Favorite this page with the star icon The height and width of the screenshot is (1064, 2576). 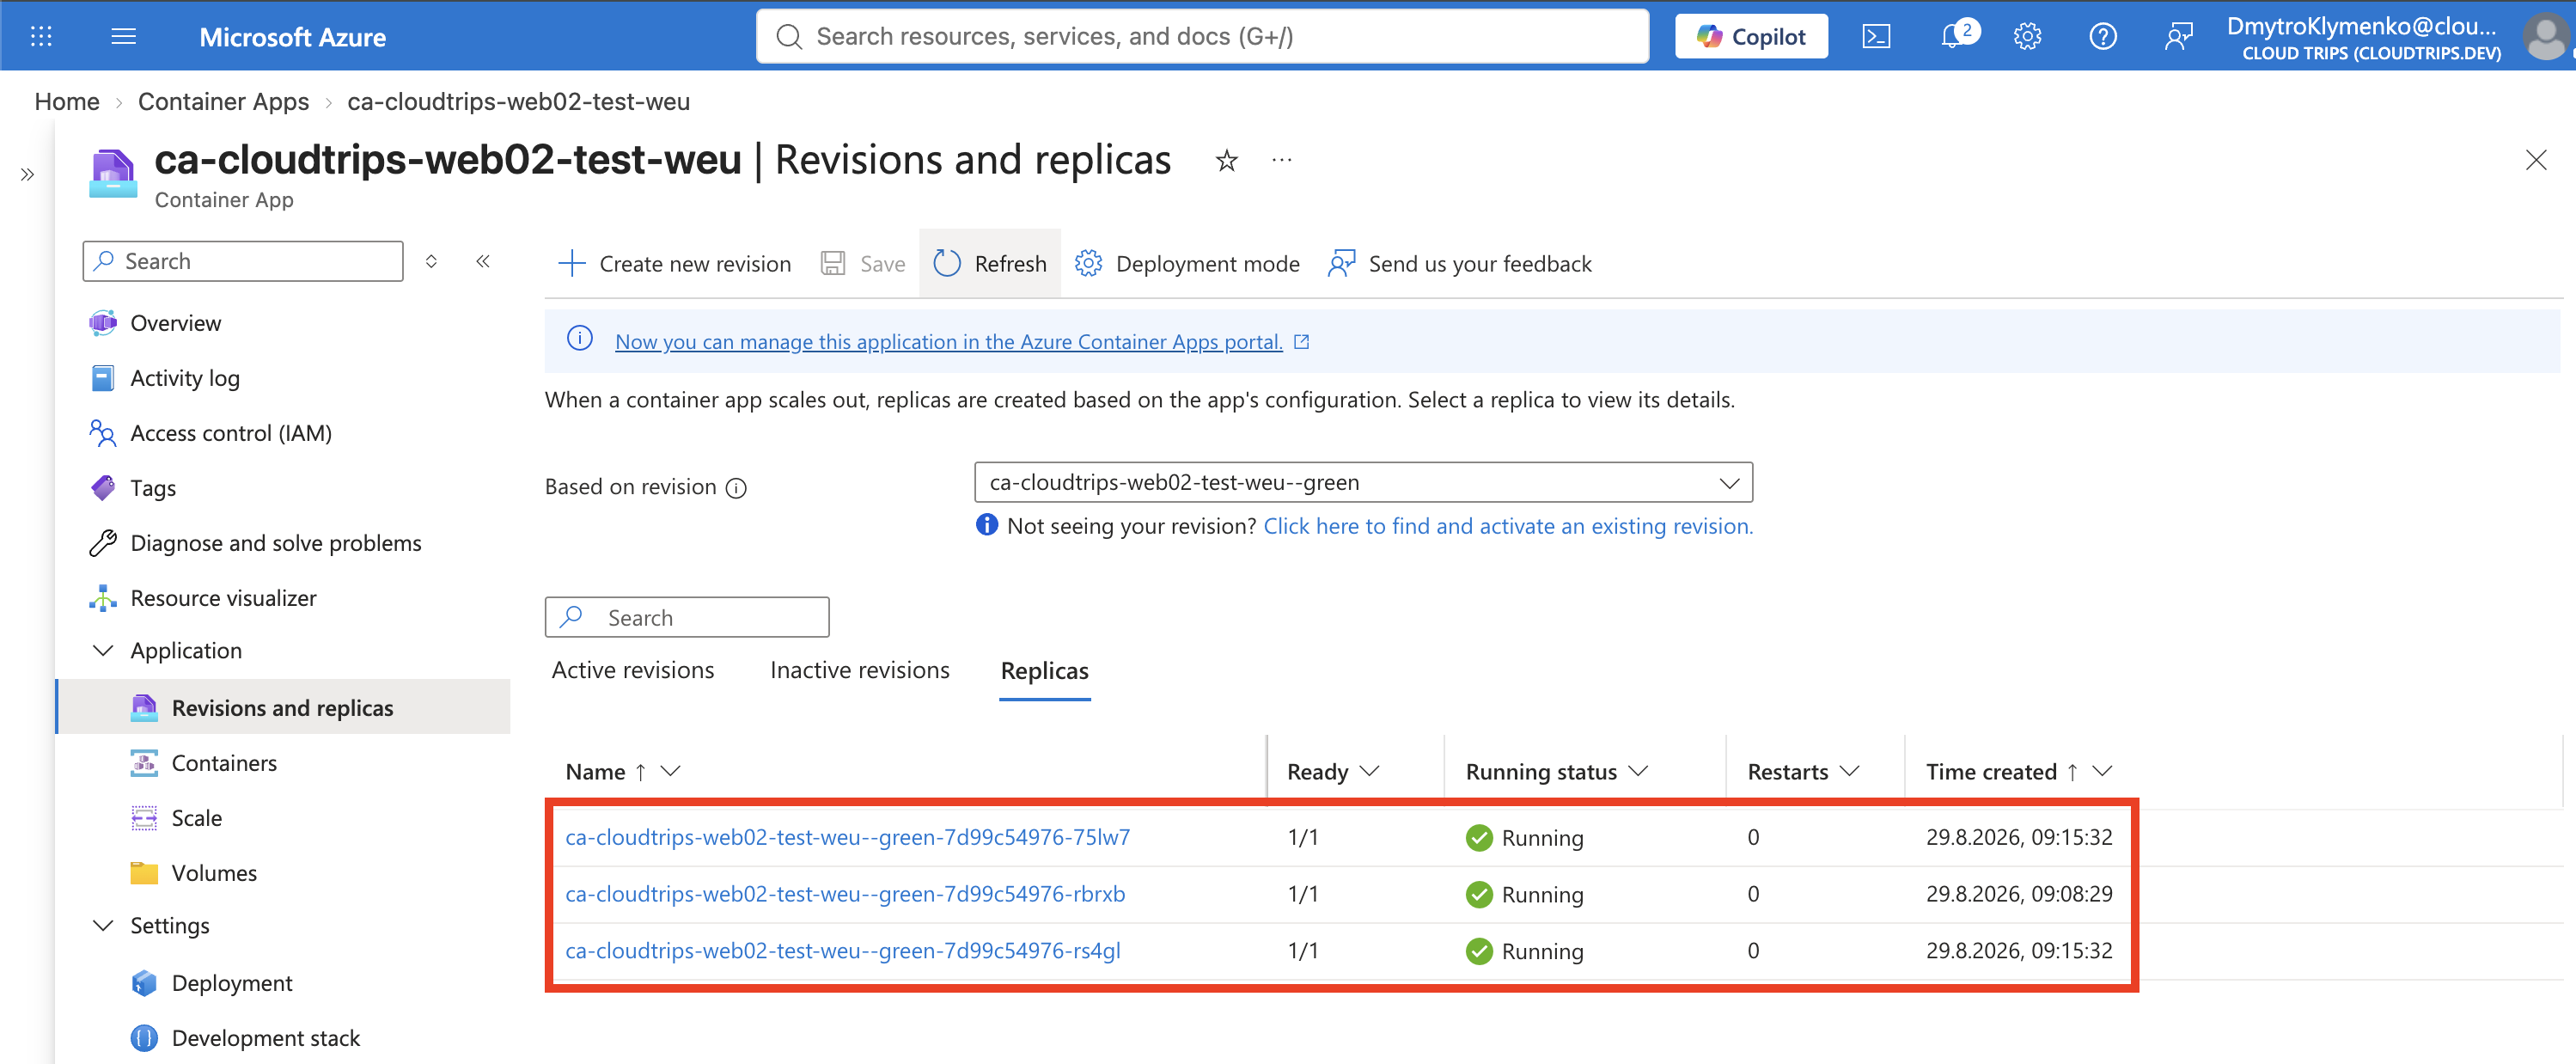click(x=1227, y=160)
